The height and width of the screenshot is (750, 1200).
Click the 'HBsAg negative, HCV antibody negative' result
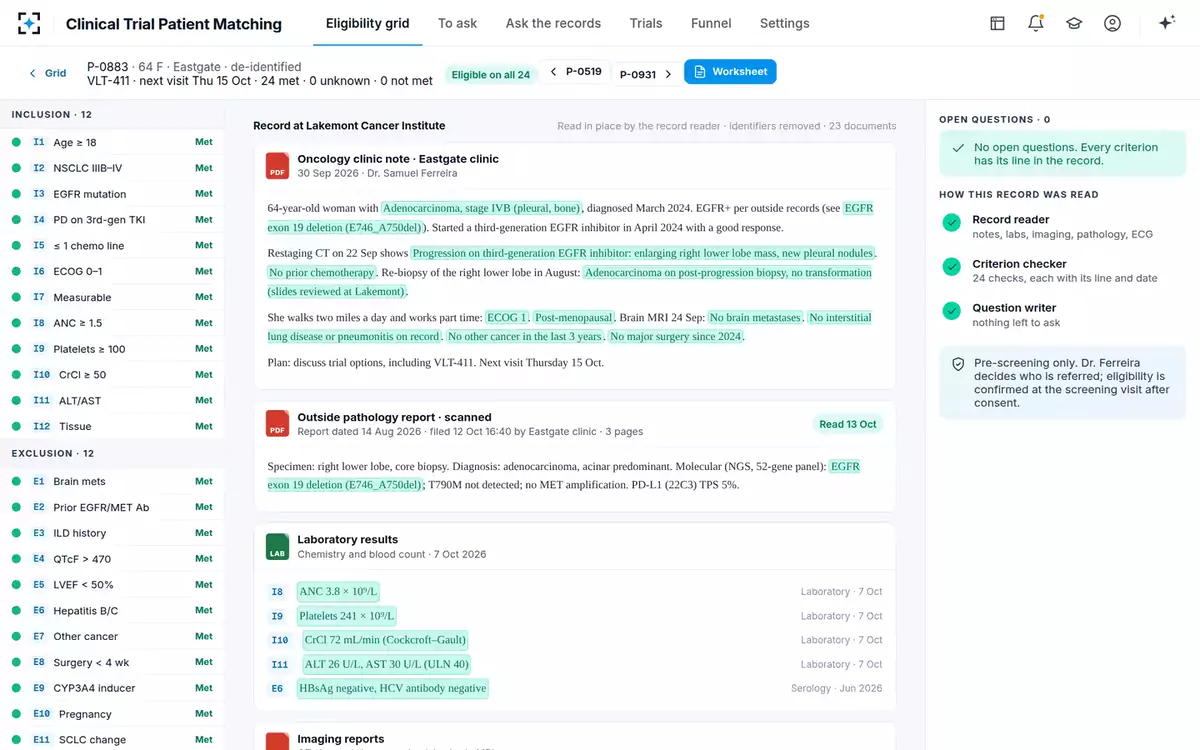[392, 688]
